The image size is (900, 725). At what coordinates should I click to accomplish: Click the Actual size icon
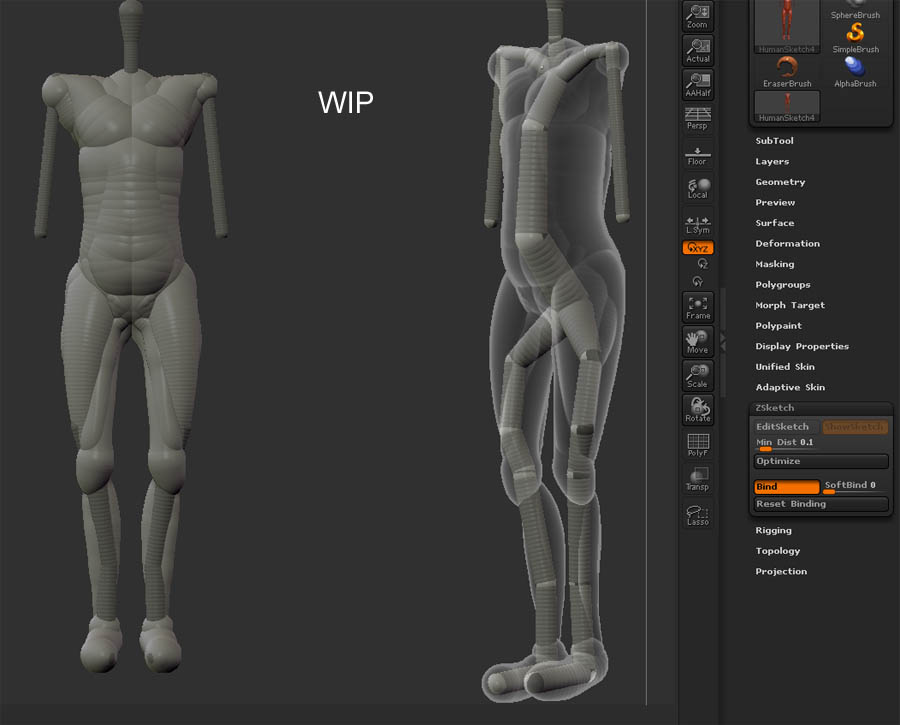click(697, 50)
